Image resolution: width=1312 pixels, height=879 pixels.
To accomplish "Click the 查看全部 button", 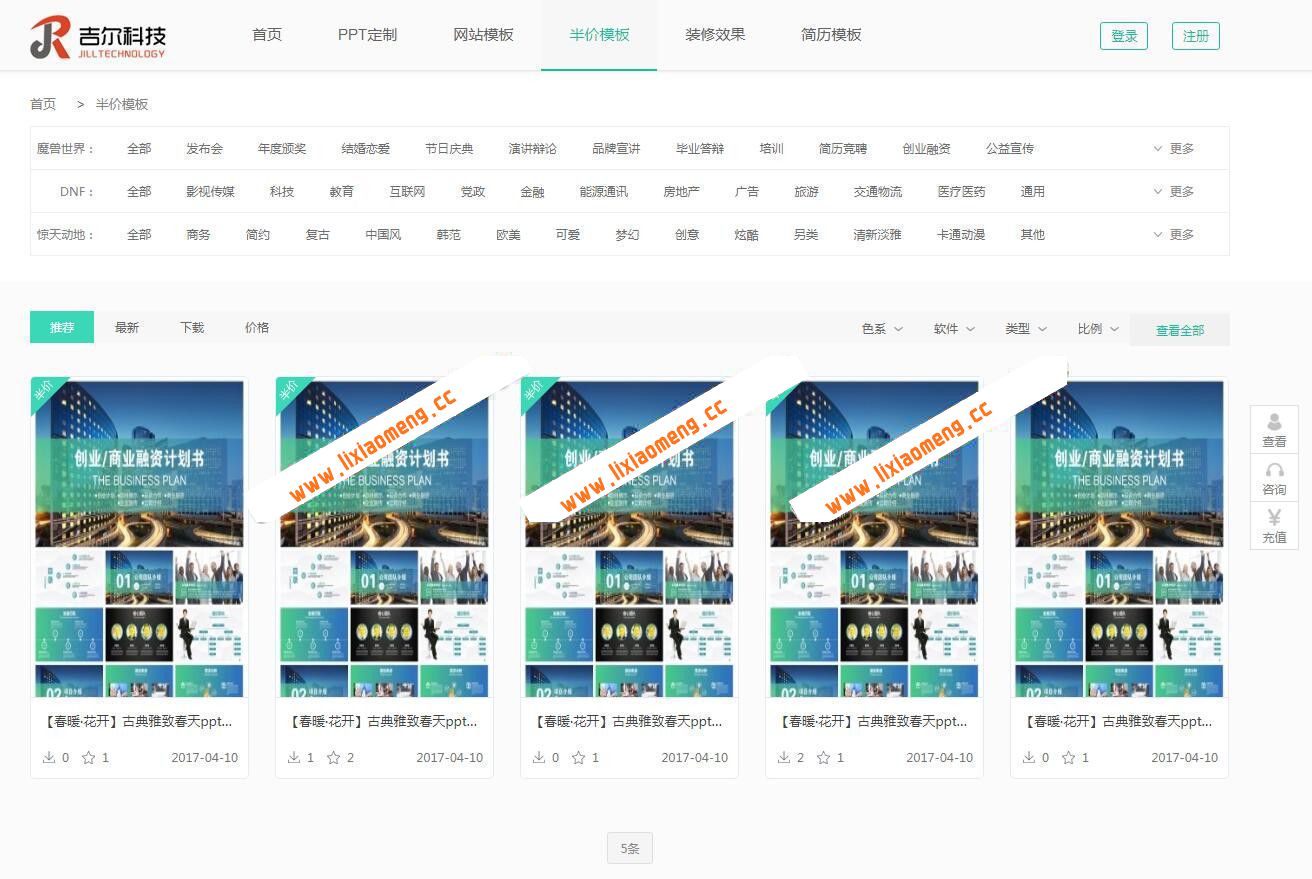I will (x=1180, y=328).
